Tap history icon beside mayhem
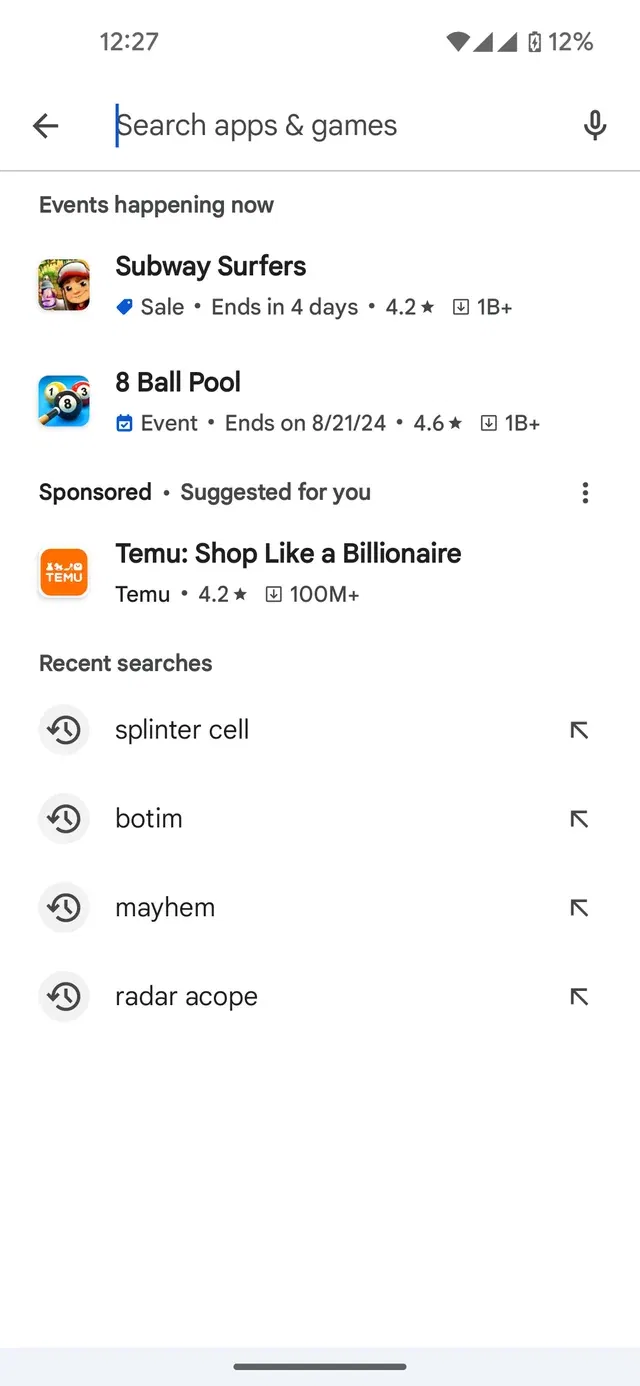The height and width of the screenshot is (1386, 640). coord(64,908)
